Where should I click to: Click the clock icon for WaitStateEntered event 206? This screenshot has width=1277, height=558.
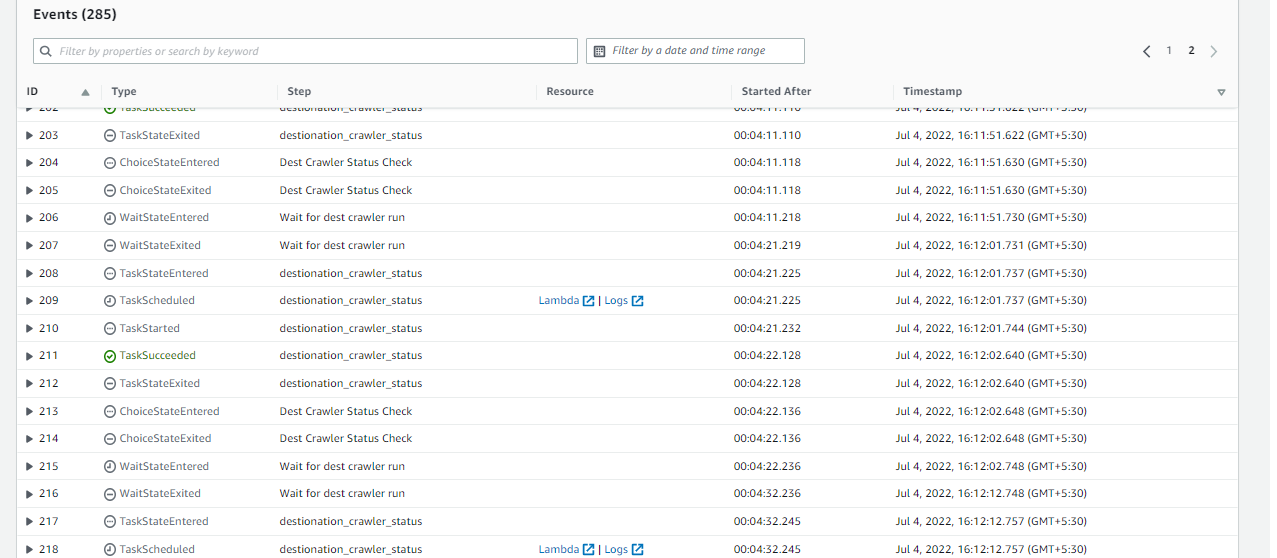(x=110, y=218)
